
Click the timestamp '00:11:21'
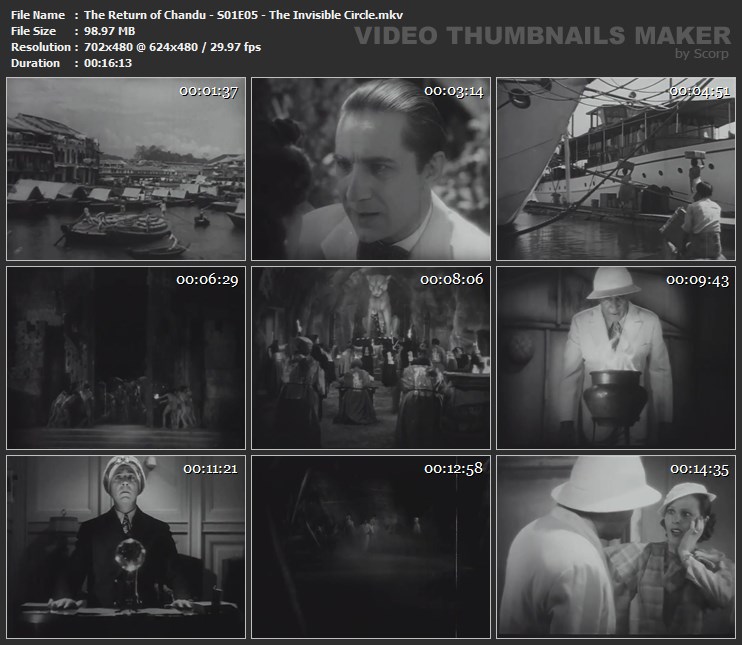[x=211, y=469]
